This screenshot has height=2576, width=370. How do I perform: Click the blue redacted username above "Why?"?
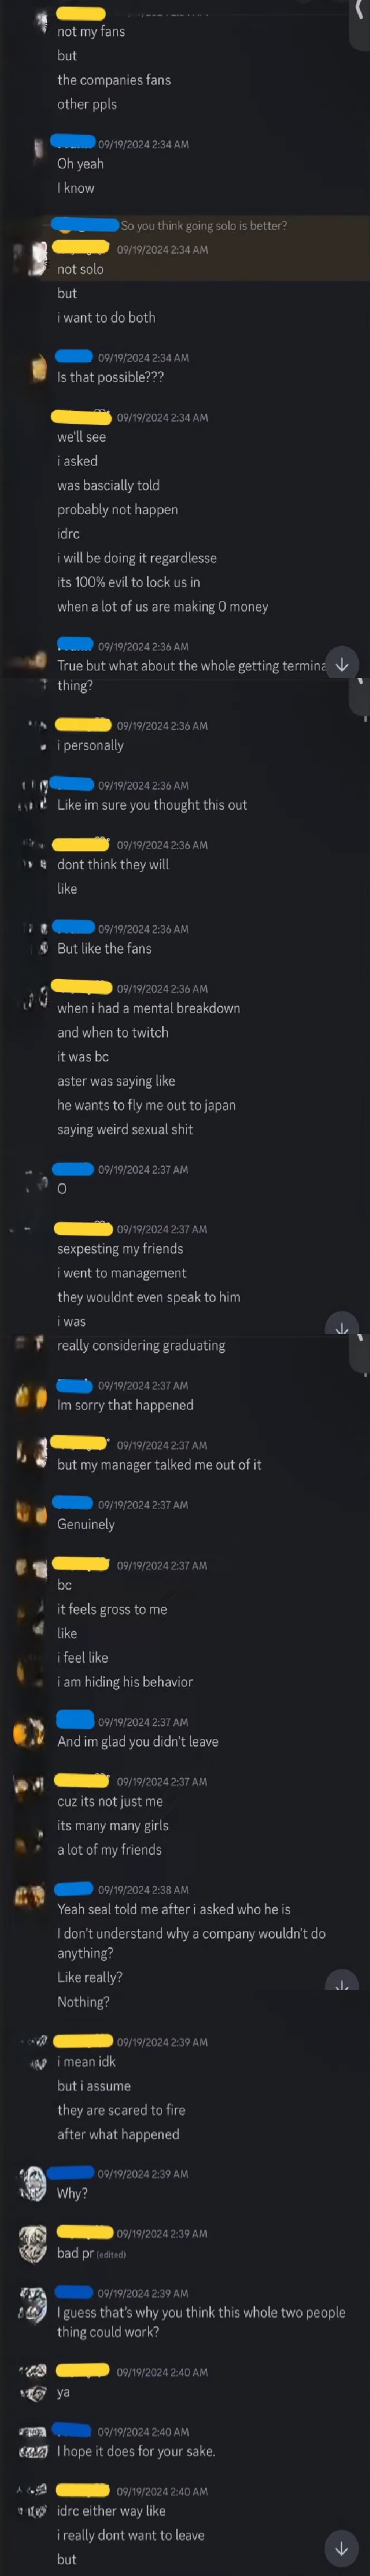click(x=71, y=2172)
